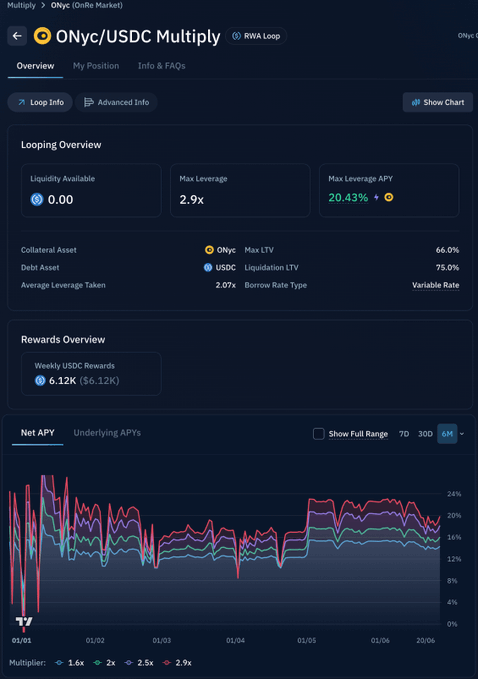Viewport: 478px width, 679px height.
Task: Click the 01/04 date on chart axis
Action: pyautogui.click(x=235, y=640)
